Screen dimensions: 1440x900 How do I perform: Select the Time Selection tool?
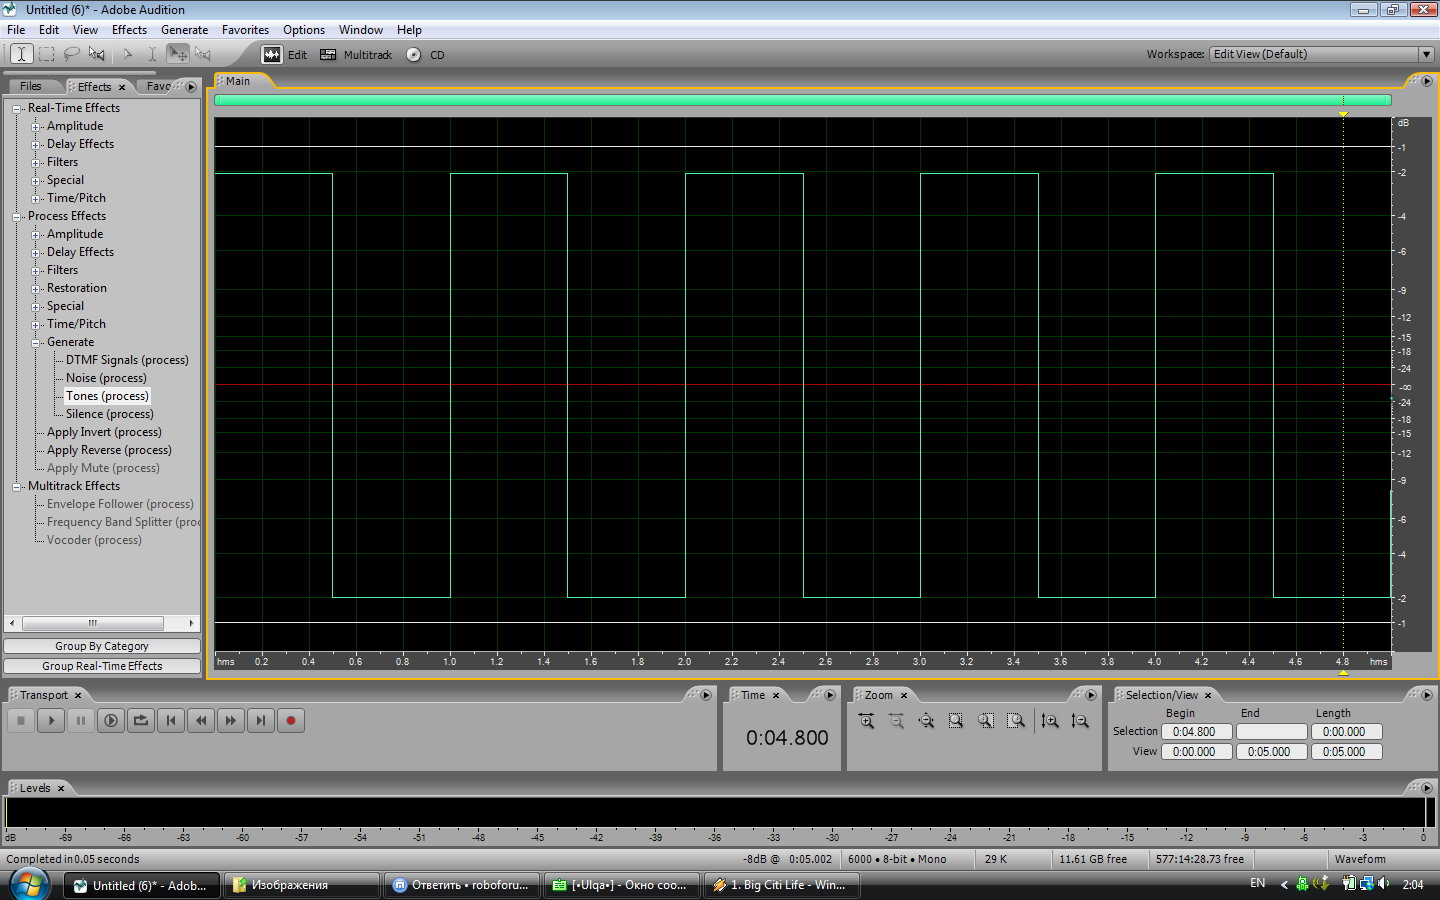tap(21, 54)
